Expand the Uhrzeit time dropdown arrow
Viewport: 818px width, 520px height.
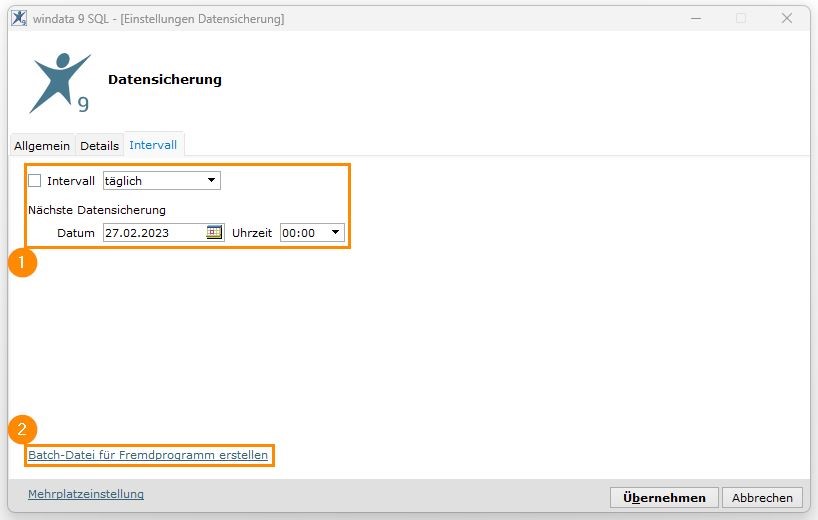click(x=335, y=232)
